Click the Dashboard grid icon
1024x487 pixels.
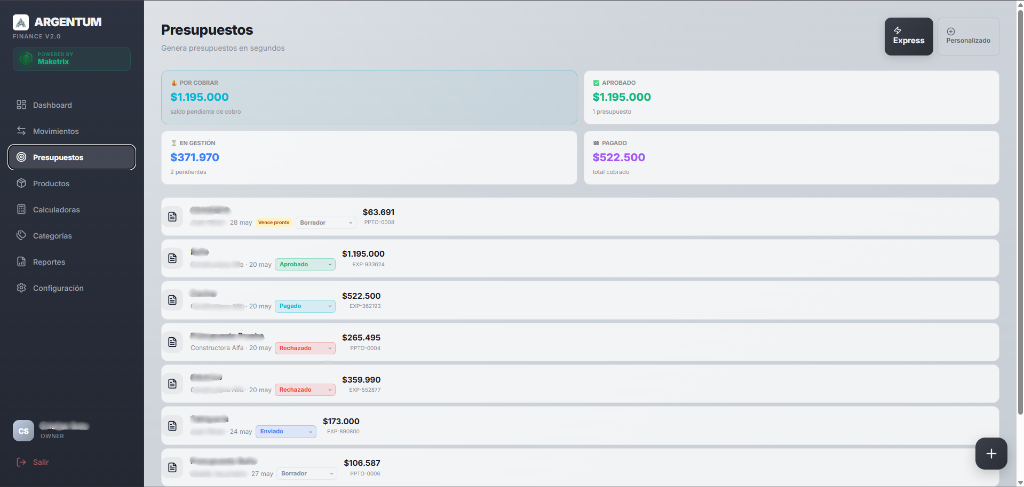22,105
